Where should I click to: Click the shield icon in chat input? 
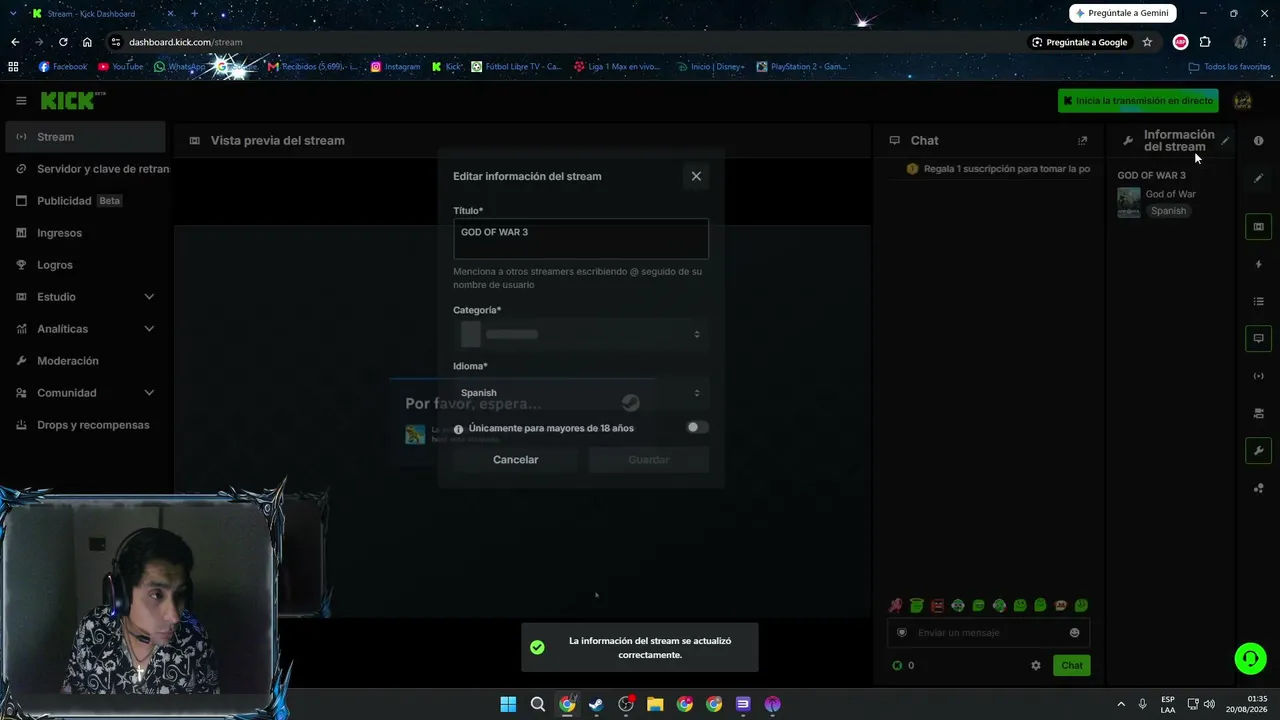(901, 633)
